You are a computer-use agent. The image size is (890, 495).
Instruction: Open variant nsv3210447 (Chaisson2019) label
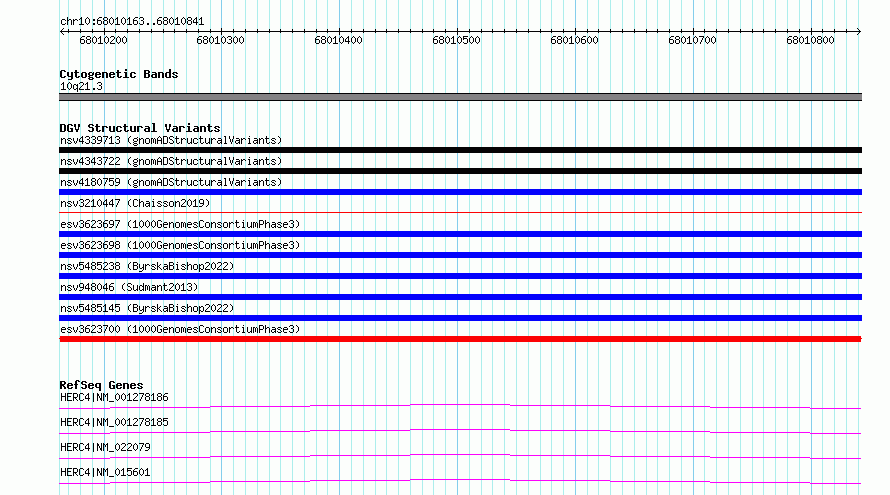click(135, 203)
